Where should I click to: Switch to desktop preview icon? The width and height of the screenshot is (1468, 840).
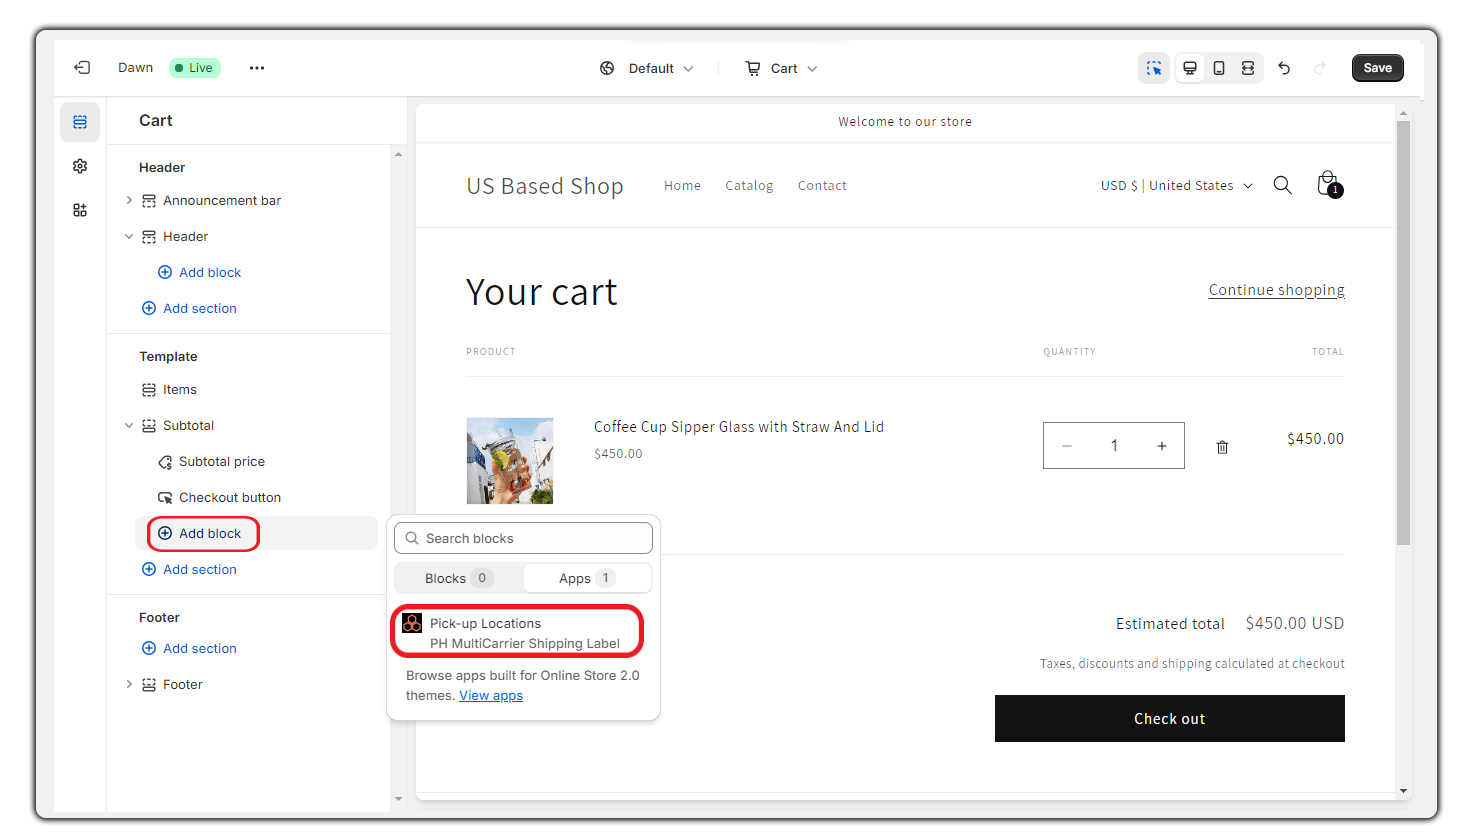(x=1190, y=68)
